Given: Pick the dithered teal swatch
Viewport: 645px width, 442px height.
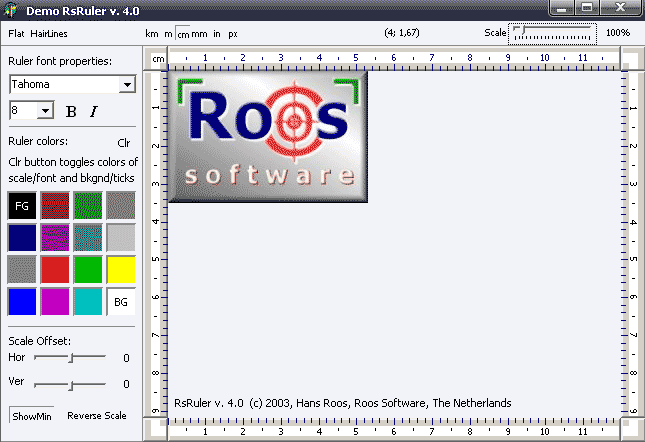Looking at the screenshot, I should click(x=88, y=238).
